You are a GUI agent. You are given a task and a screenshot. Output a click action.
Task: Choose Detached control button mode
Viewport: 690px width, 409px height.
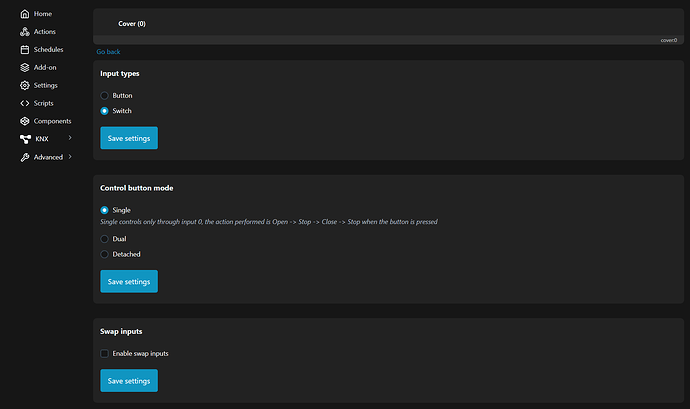click(x=105, y=254)
